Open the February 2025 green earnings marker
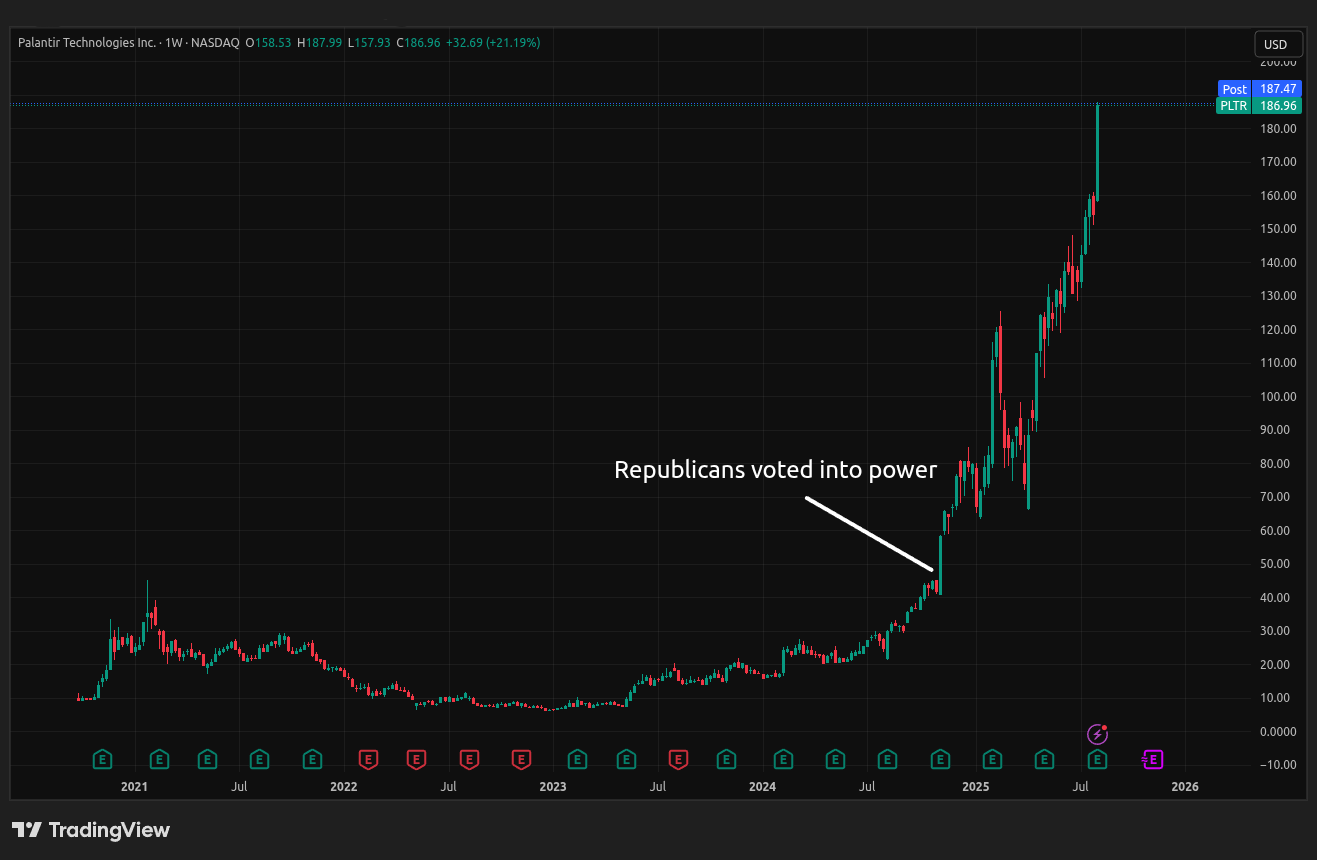 pos(992,760)
